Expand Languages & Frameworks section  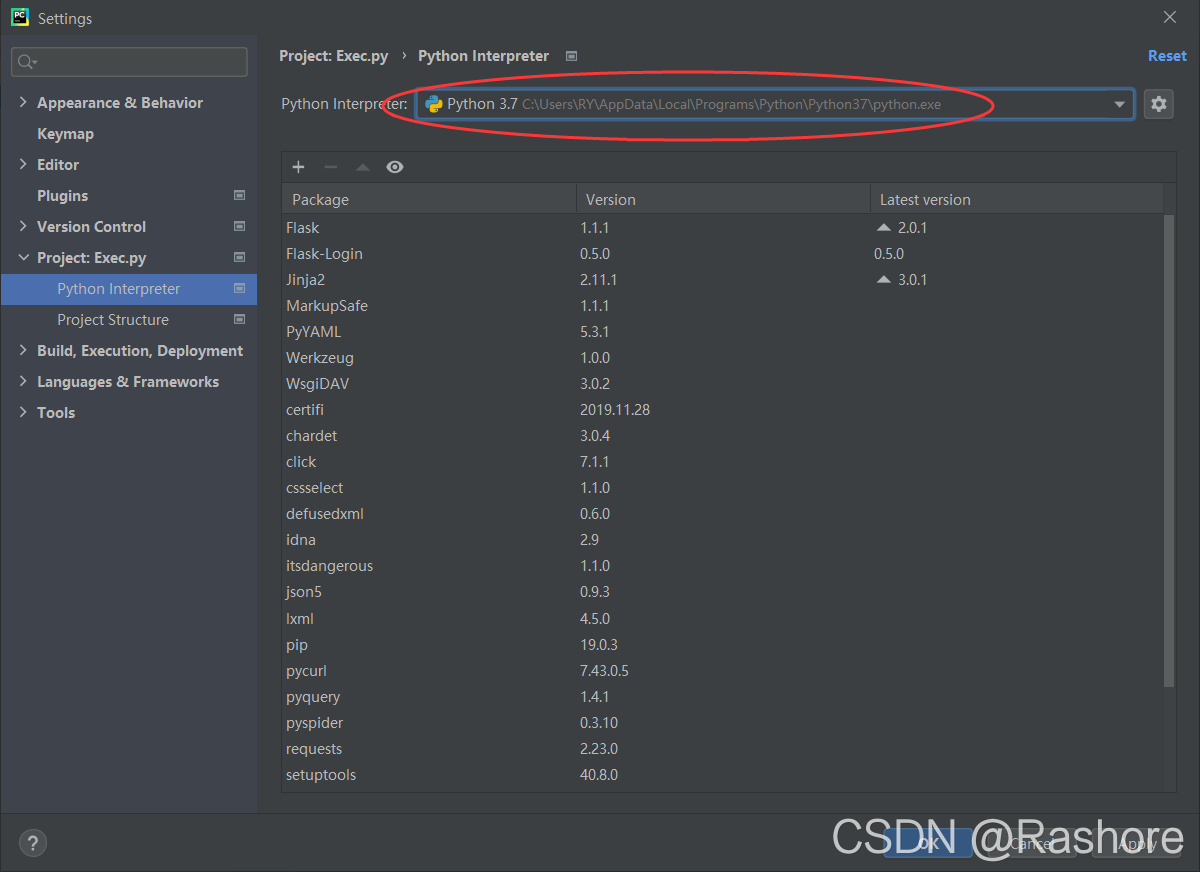click(x=23, y=382)
